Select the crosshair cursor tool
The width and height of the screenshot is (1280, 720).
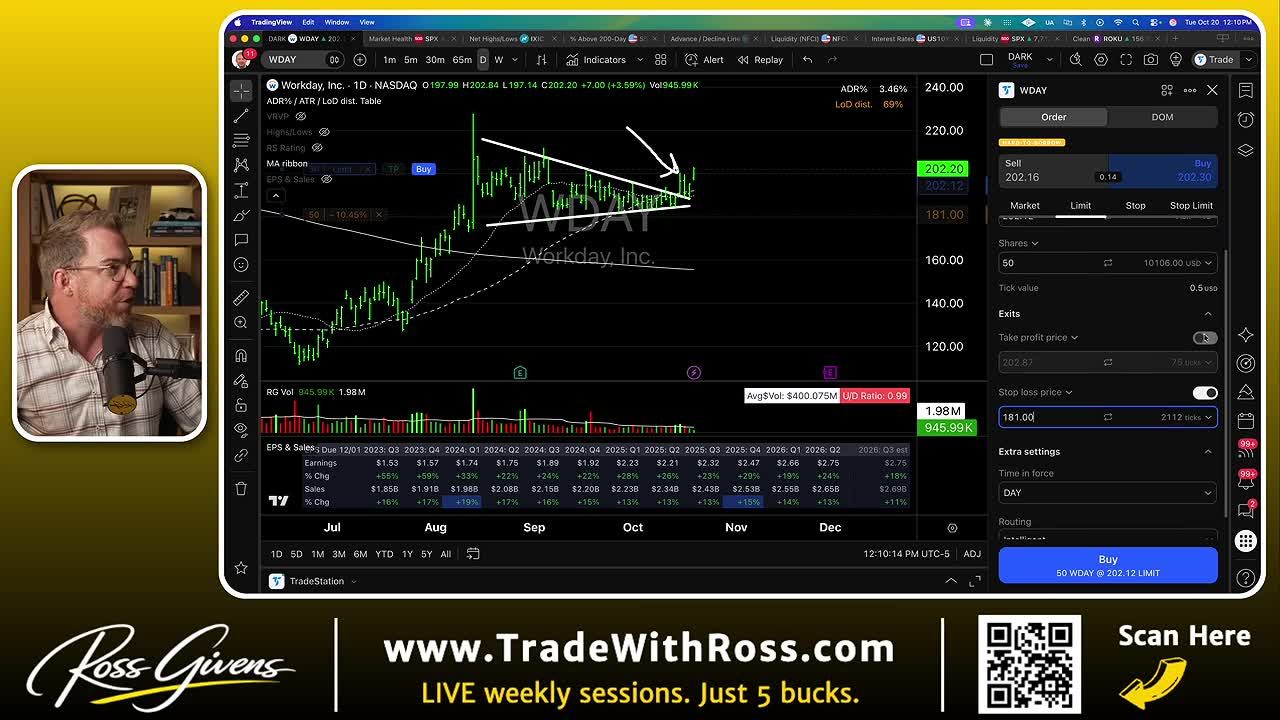(x=241, y=91)
